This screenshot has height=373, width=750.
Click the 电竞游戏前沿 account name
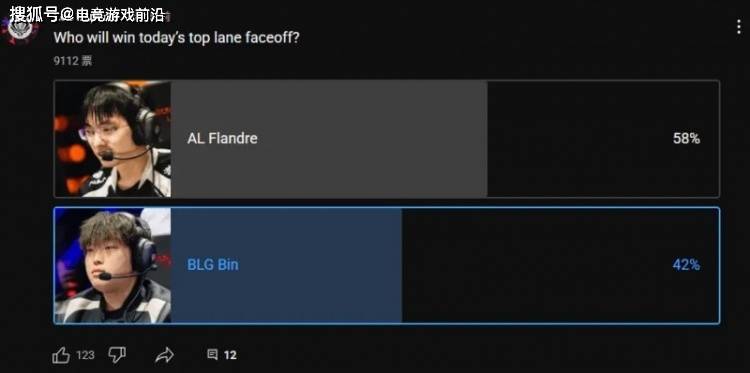pos(120,14)
